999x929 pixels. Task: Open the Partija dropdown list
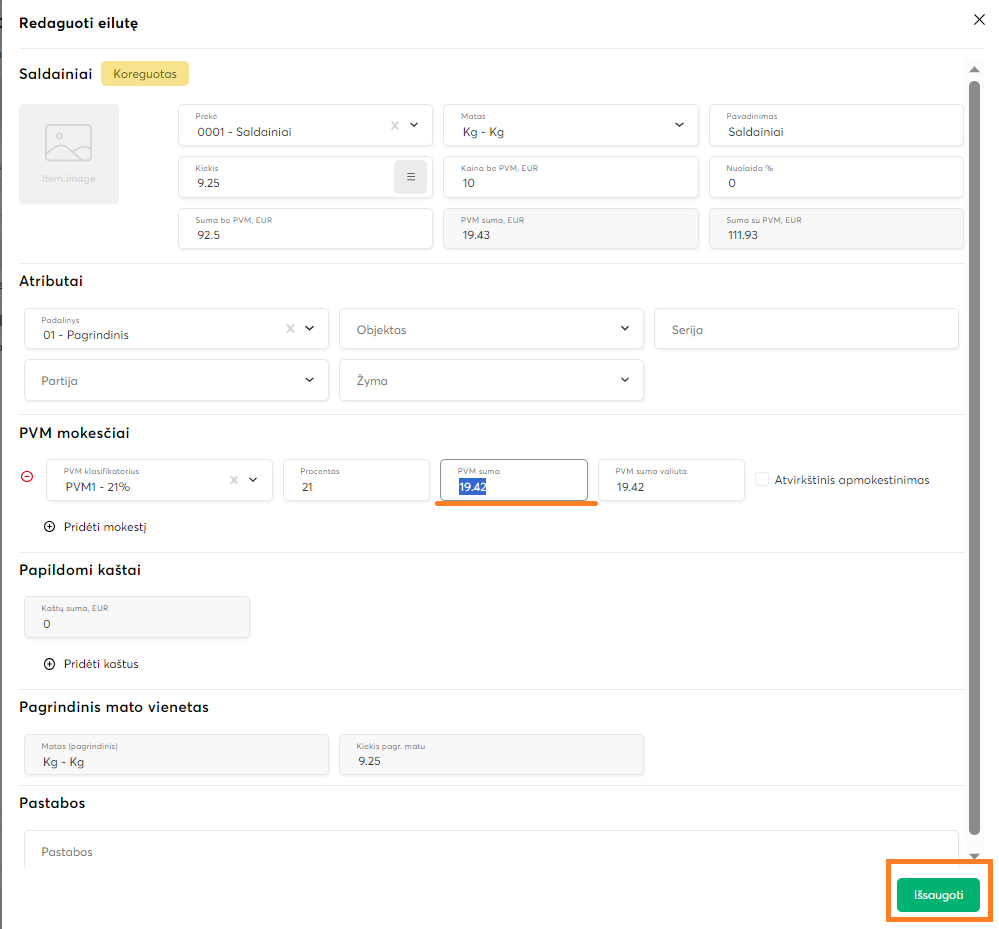pyautogui.click(x=309, y=380)
